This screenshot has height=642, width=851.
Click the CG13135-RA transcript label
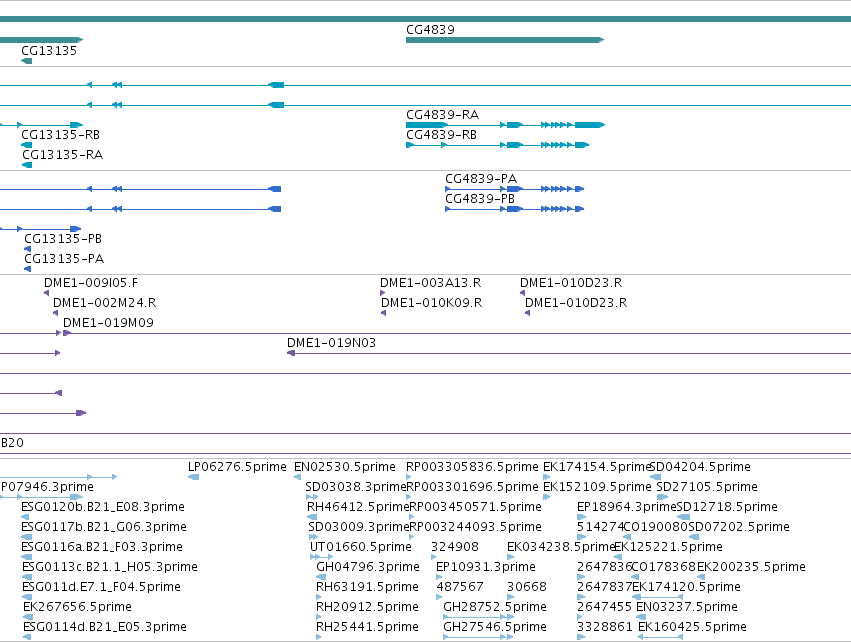click(x=62, y=155)
